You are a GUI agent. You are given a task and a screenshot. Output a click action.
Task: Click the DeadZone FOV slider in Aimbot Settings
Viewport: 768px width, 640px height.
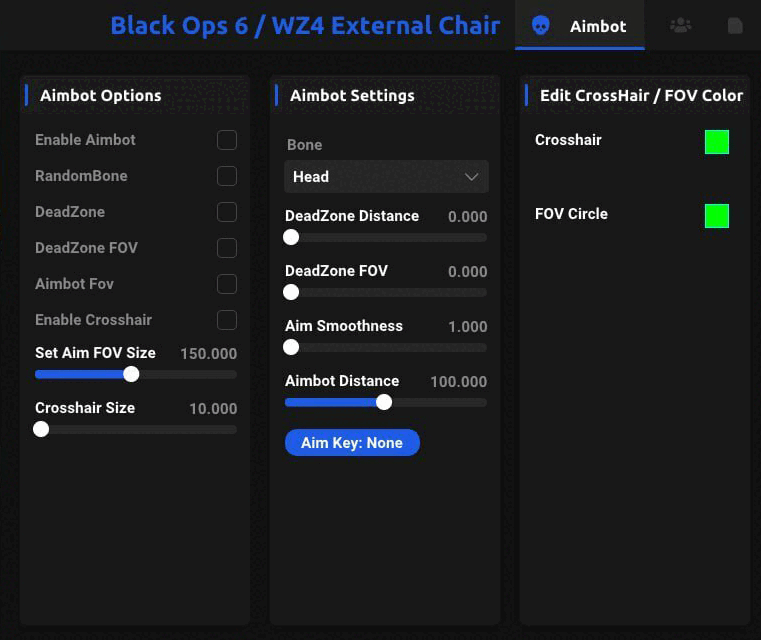coord(386,292)
